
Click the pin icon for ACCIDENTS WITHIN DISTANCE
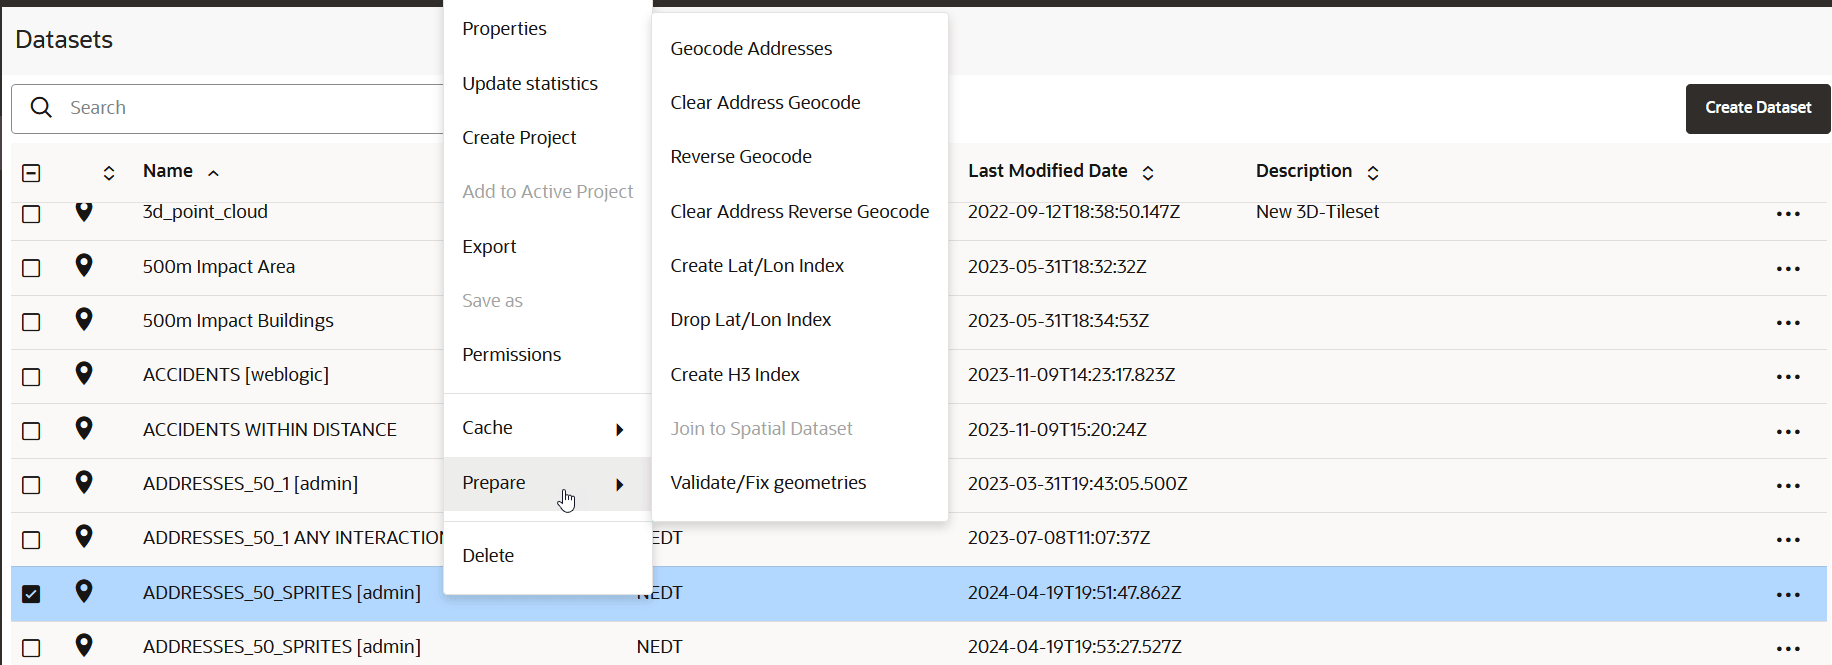tap(84, 428)
